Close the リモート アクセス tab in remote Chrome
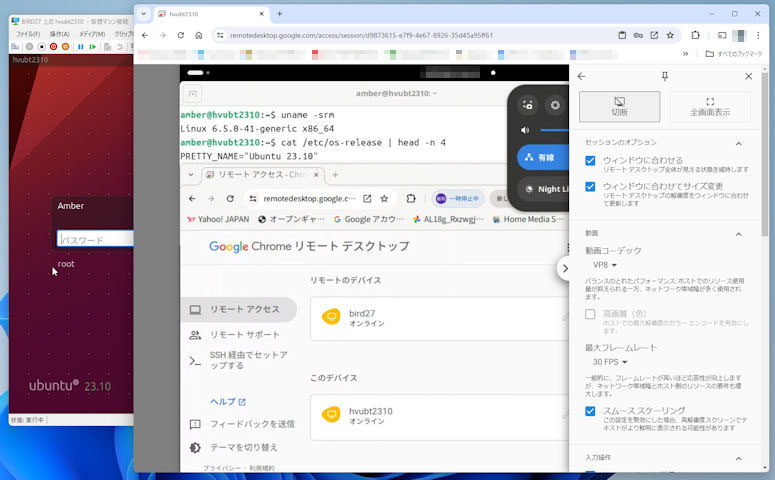 (x=316, y=175)
